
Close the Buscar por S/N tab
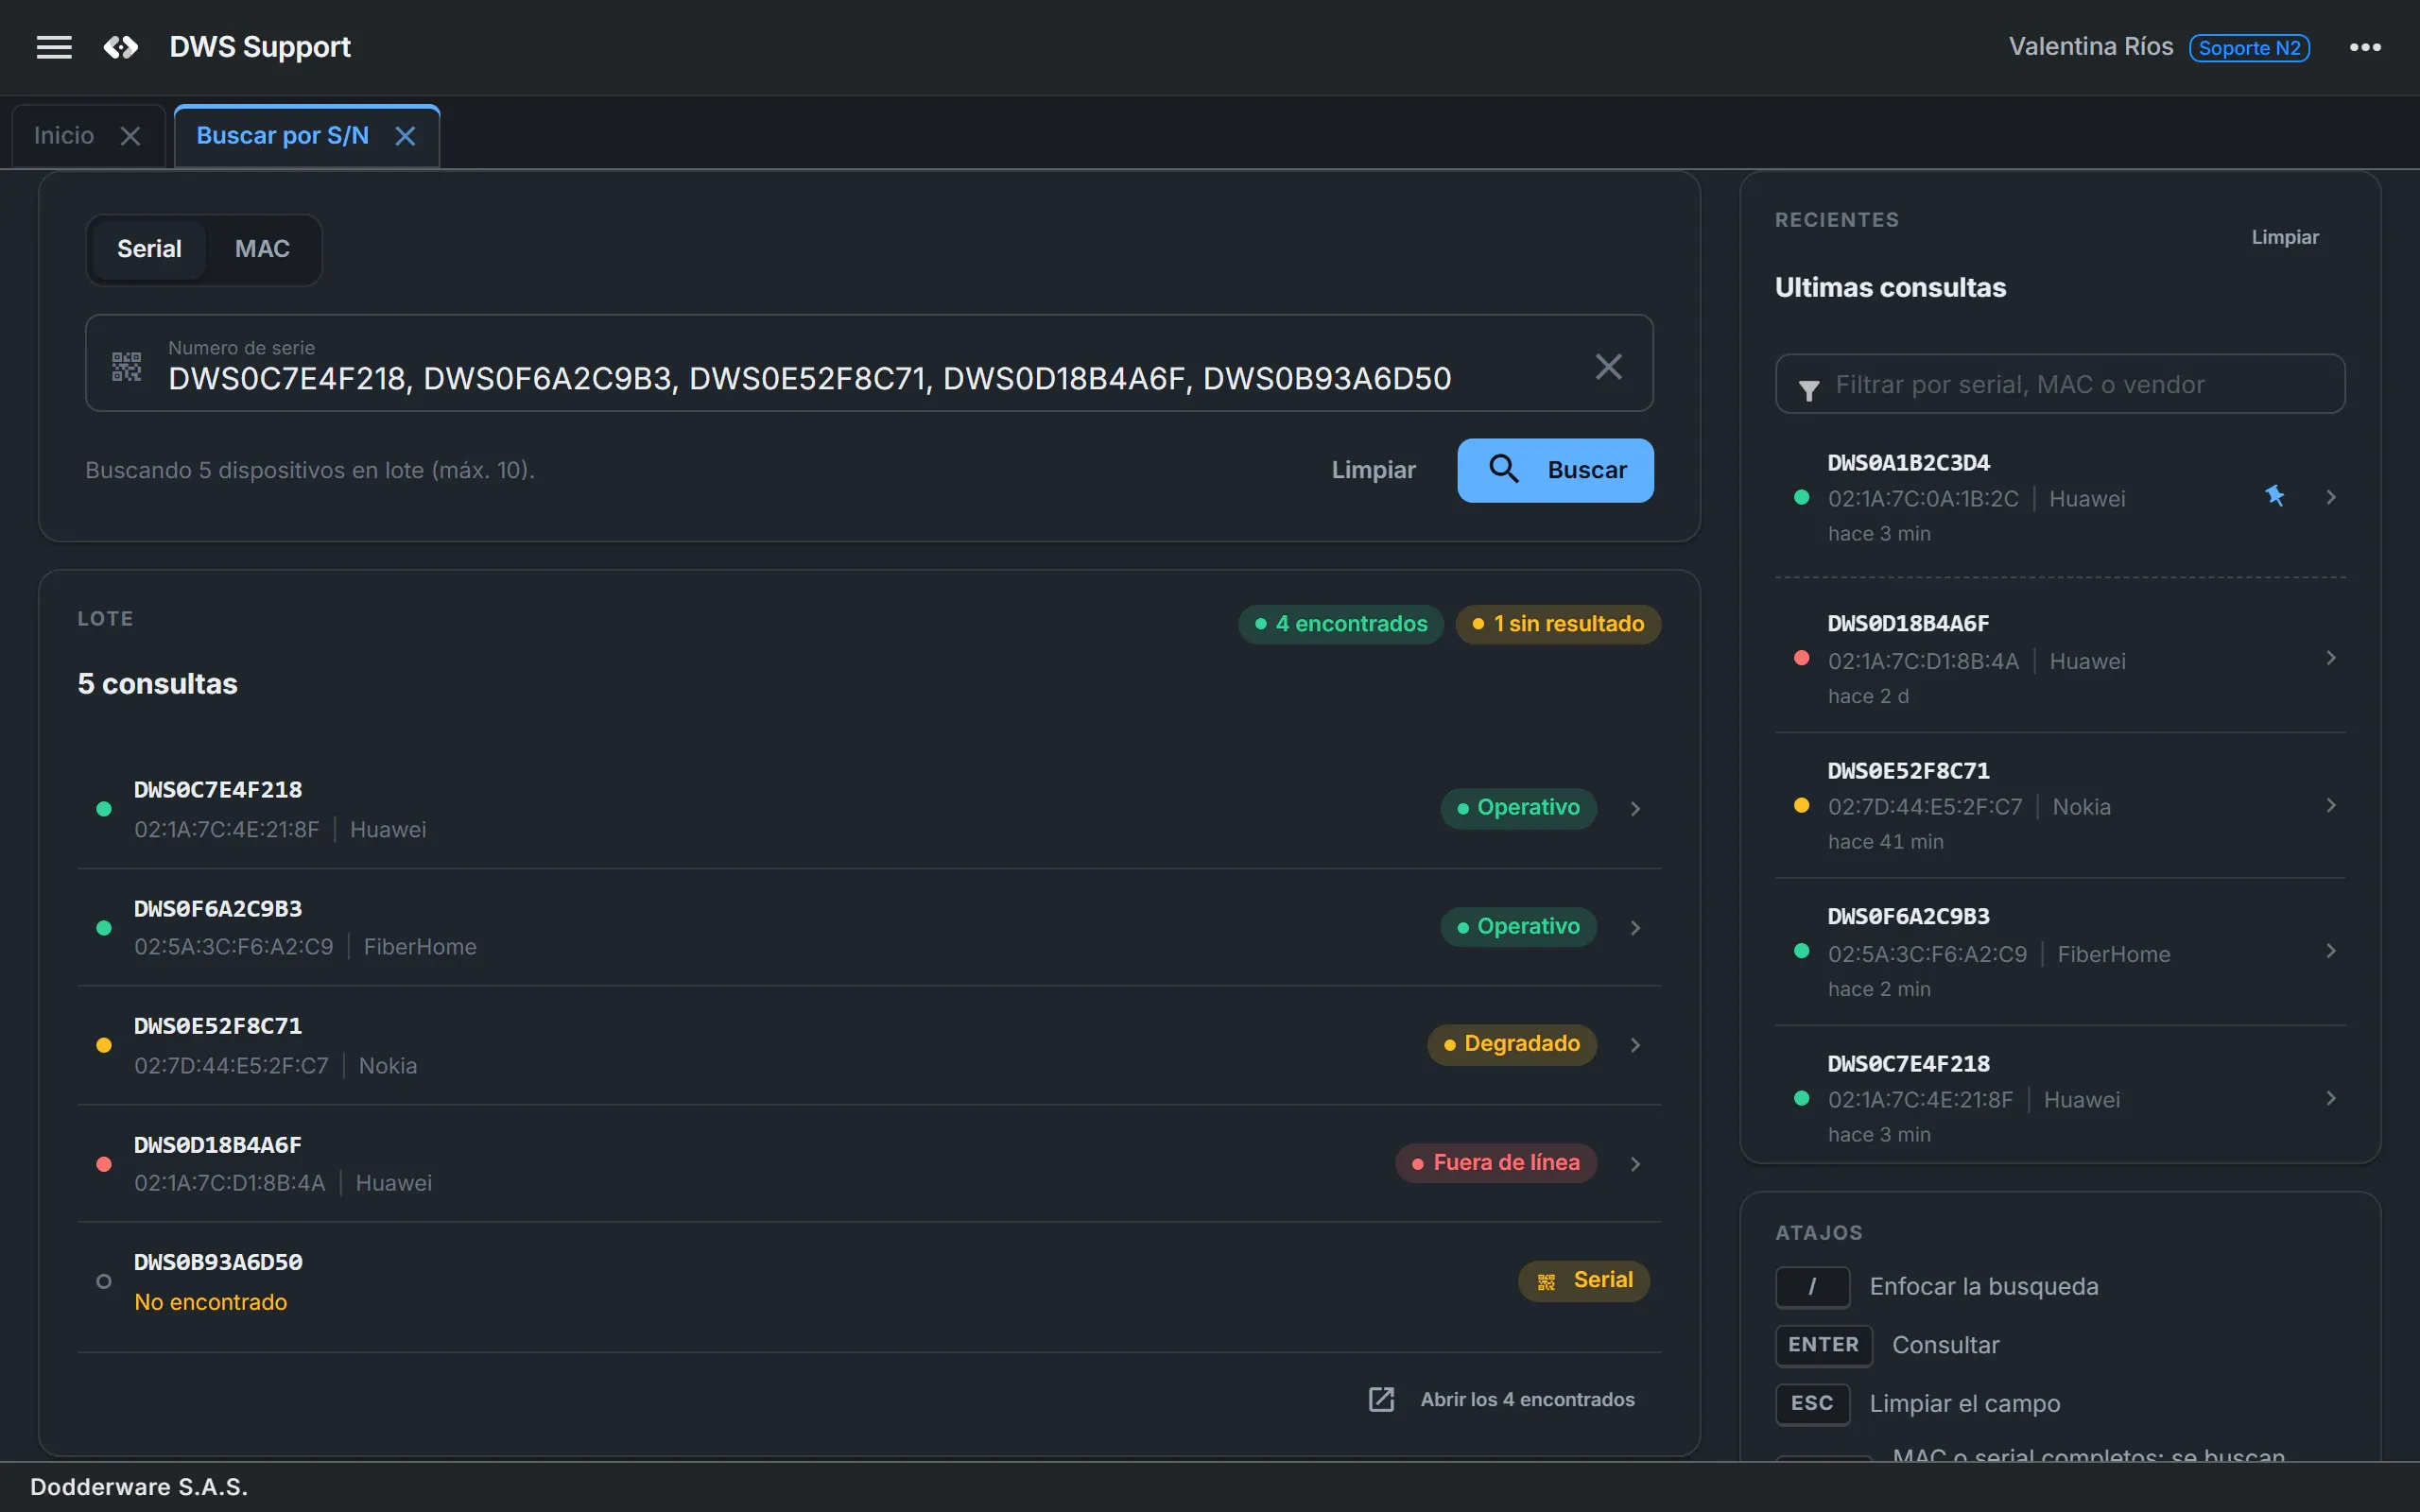coord(405,136)
